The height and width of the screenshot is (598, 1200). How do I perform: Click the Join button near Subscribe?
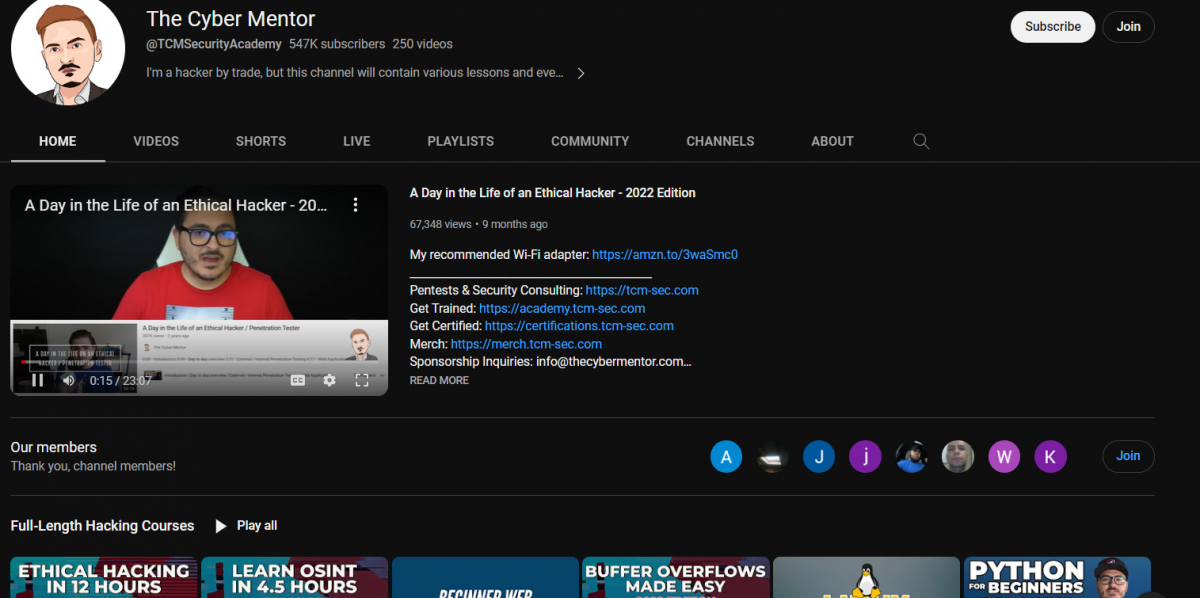tap(1129, 27)
